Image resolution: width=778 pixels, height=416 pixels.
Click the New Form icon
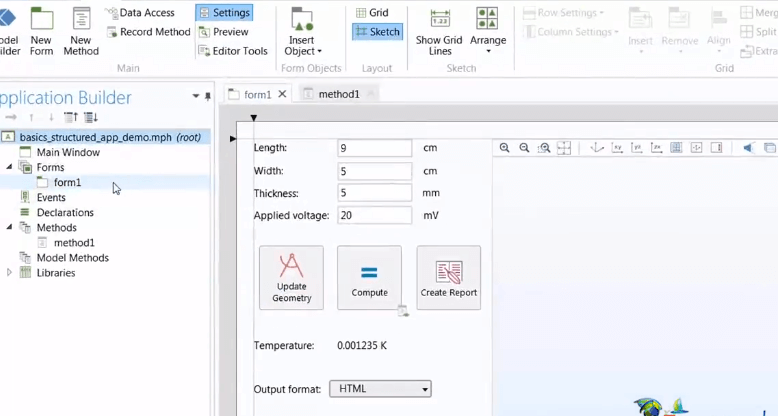41,20
